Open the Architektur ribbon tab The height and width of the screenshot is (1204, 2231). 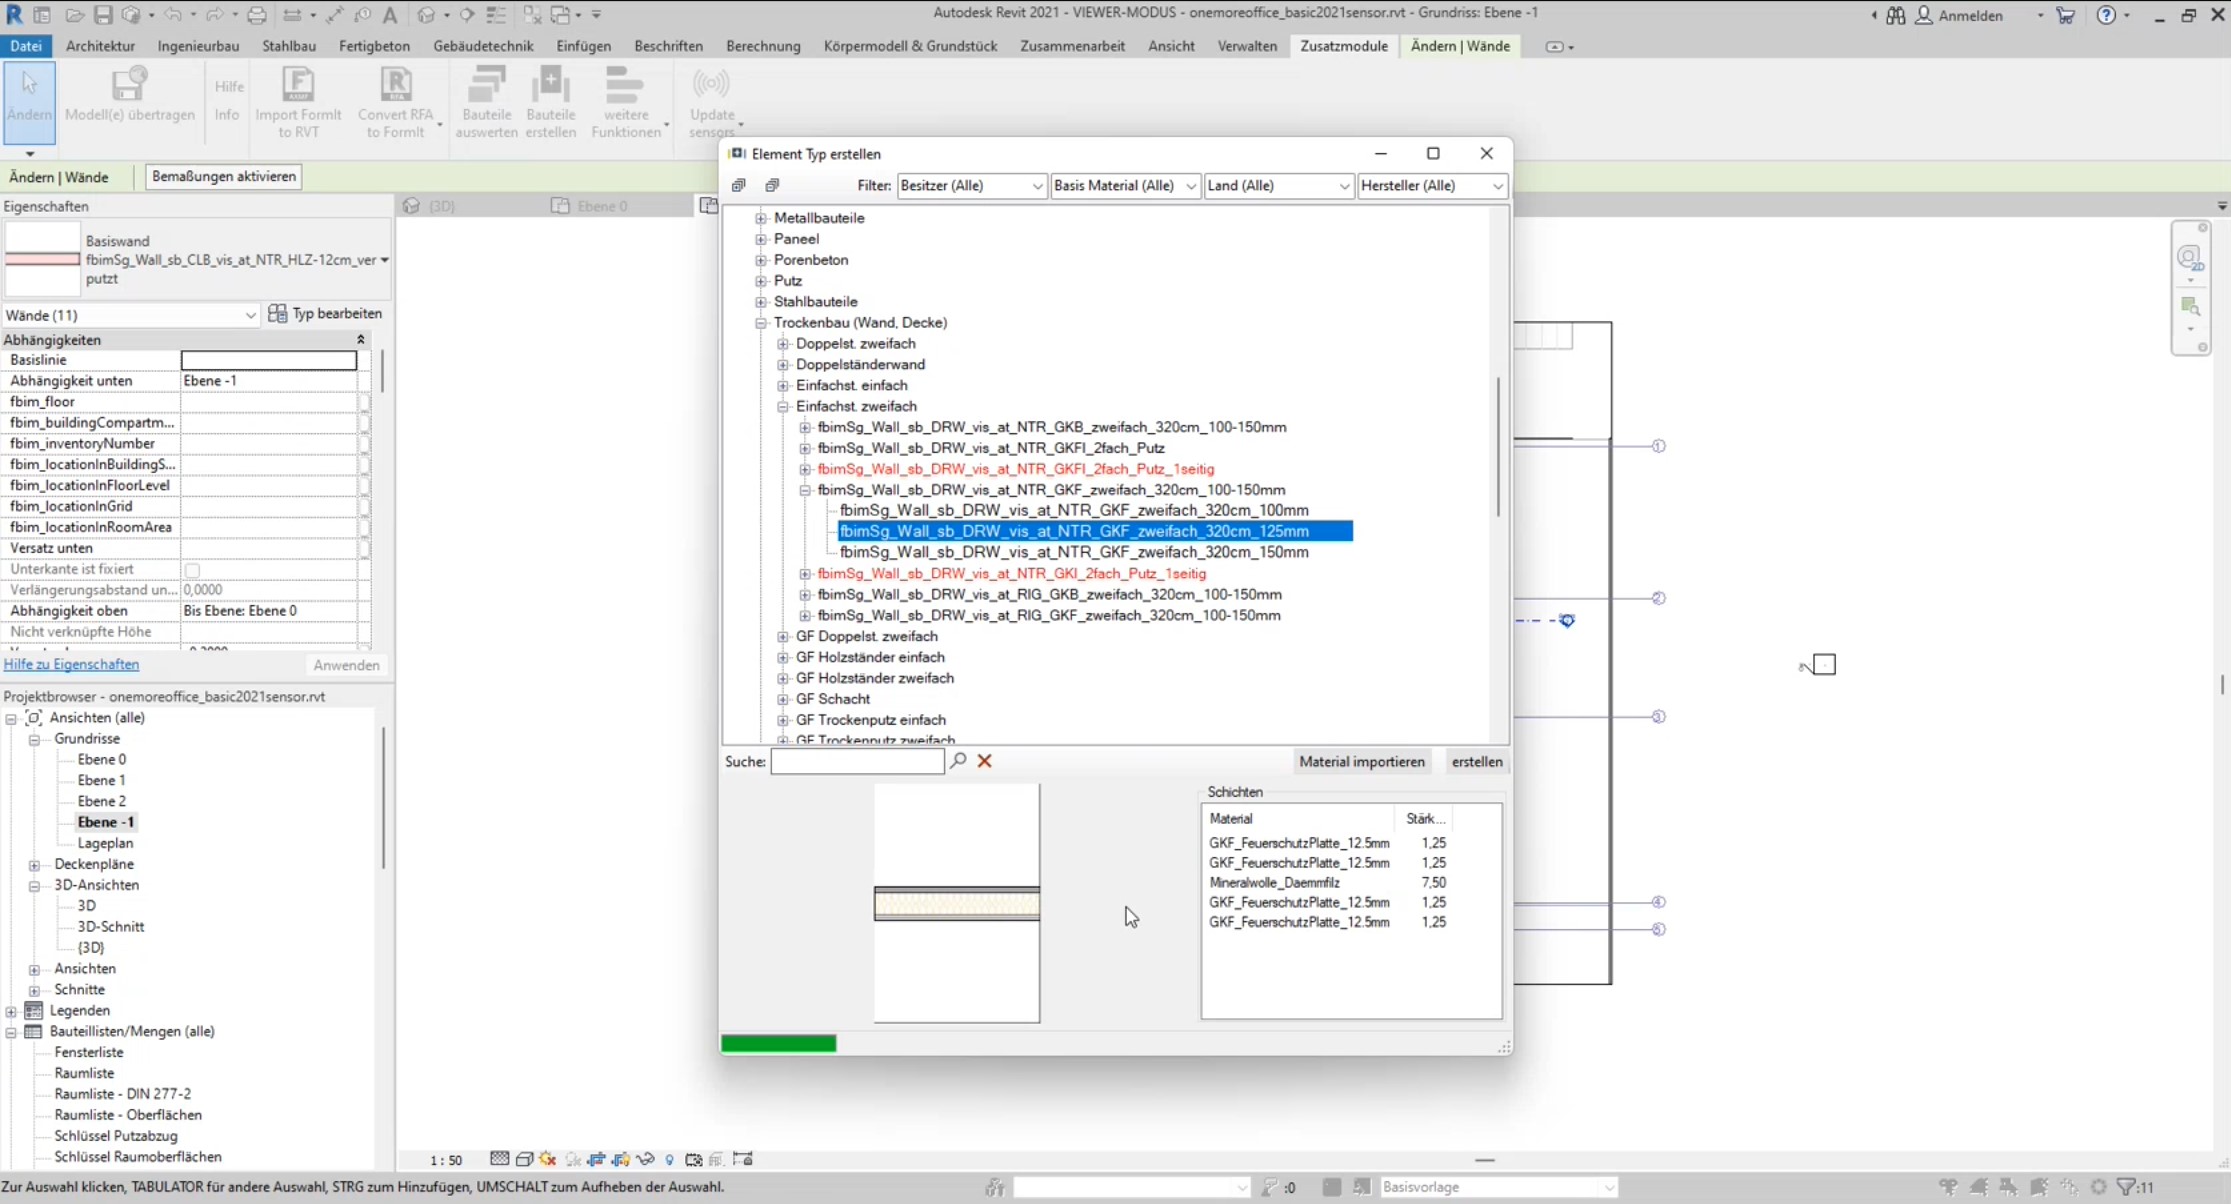[100, 46]
